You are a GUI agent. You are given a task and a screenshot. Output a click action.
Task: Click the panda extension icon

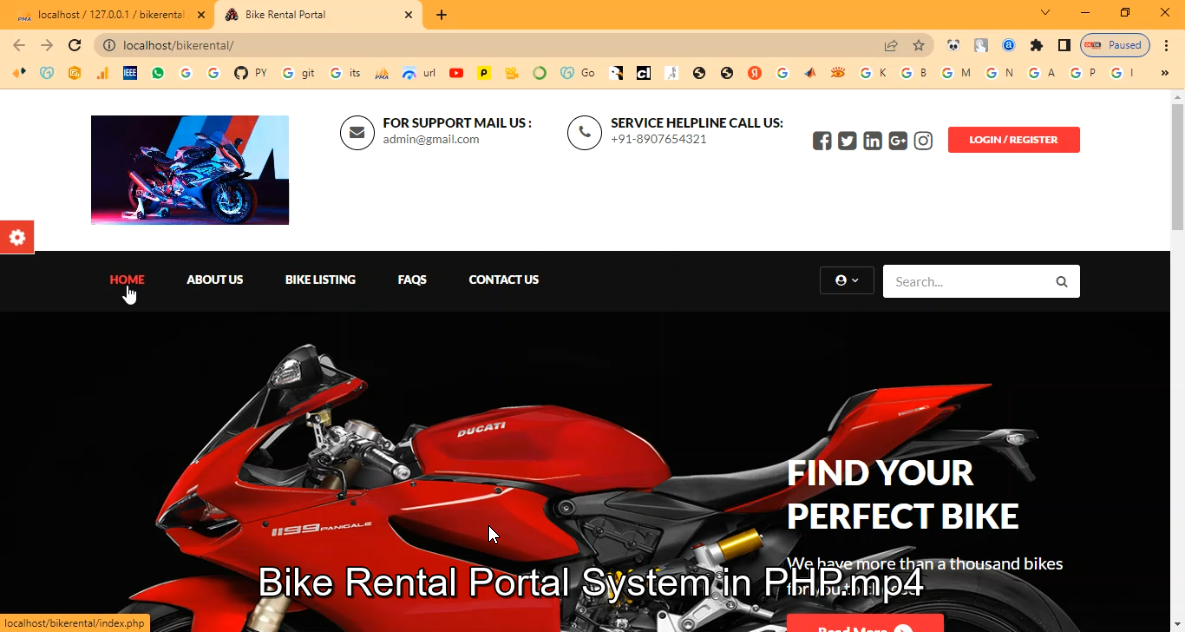[953, 45]
